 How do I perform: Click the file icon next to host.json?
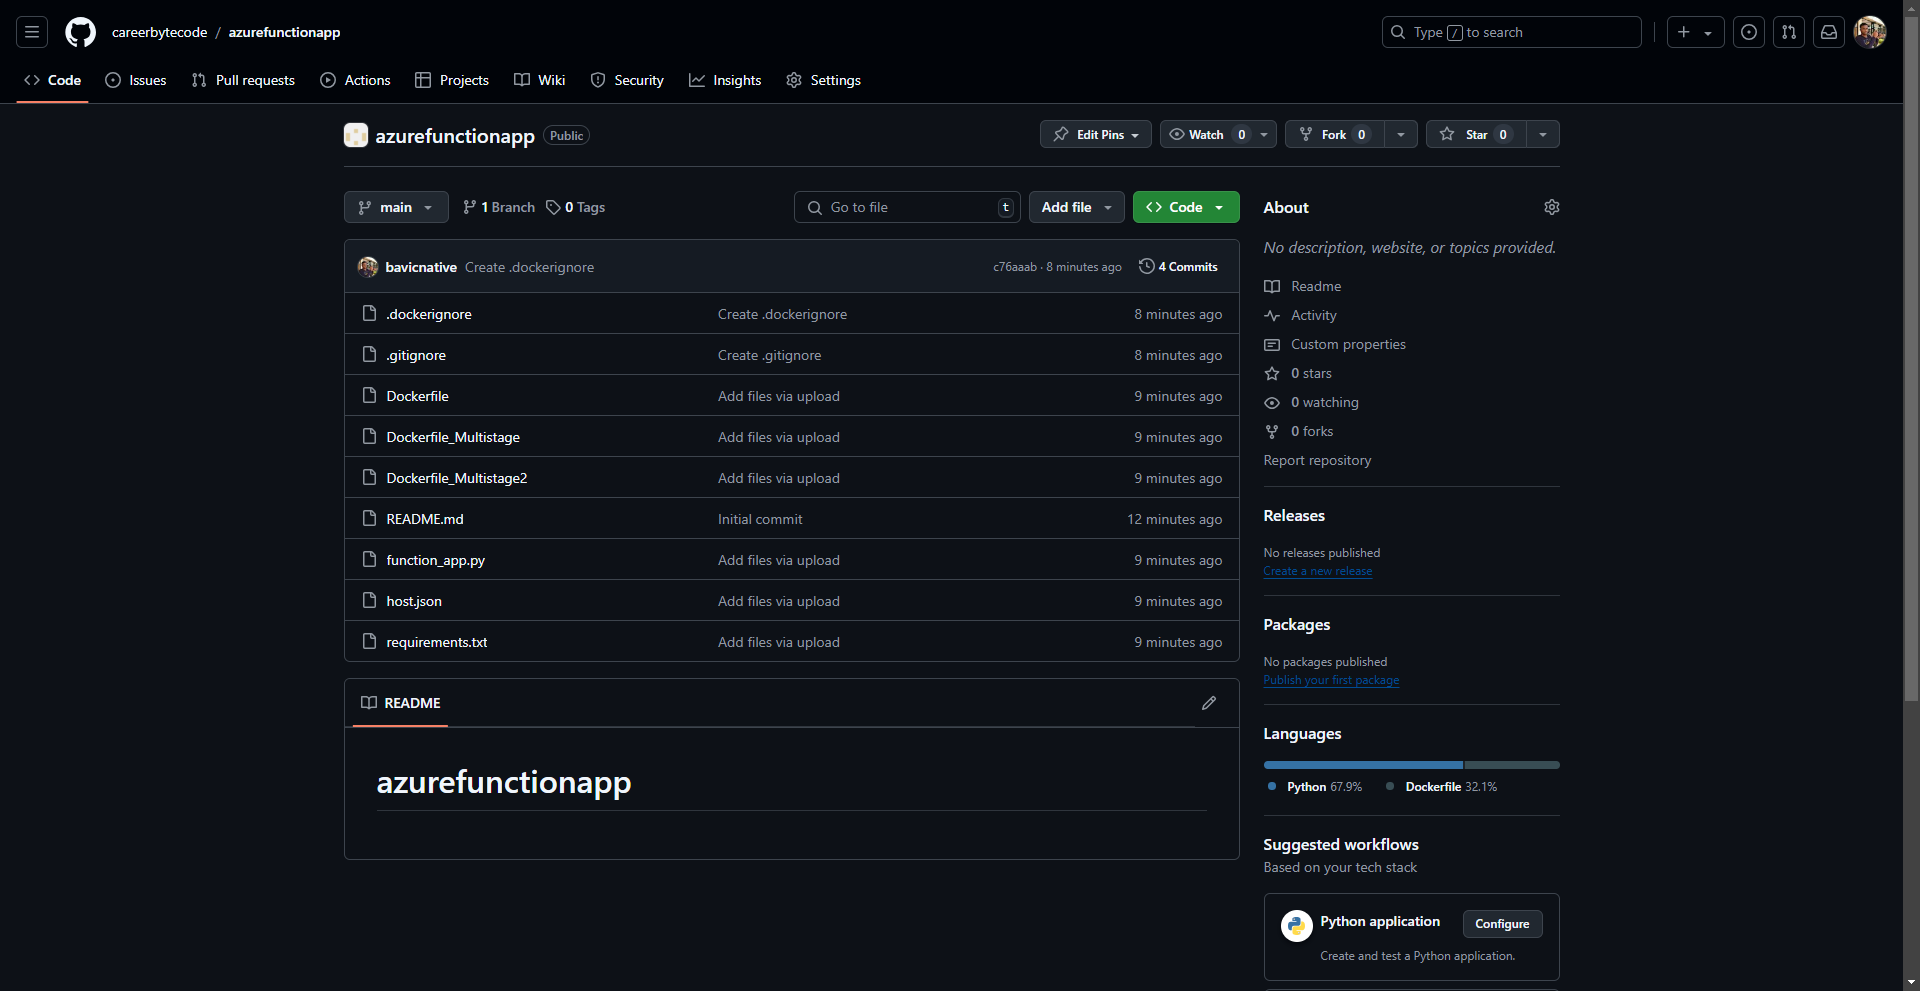(369, 601)
